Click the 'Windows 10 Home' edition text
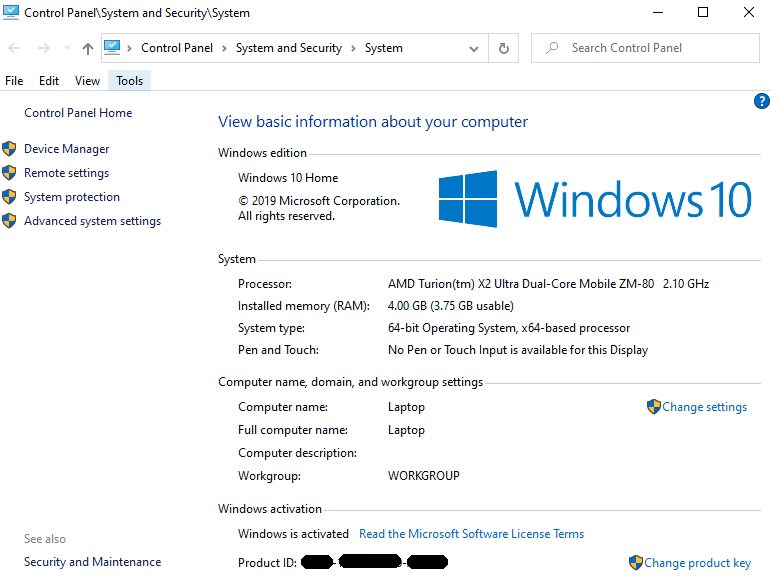Image resolution: width=771 pixels, height=582 pixels. point(288,177)
